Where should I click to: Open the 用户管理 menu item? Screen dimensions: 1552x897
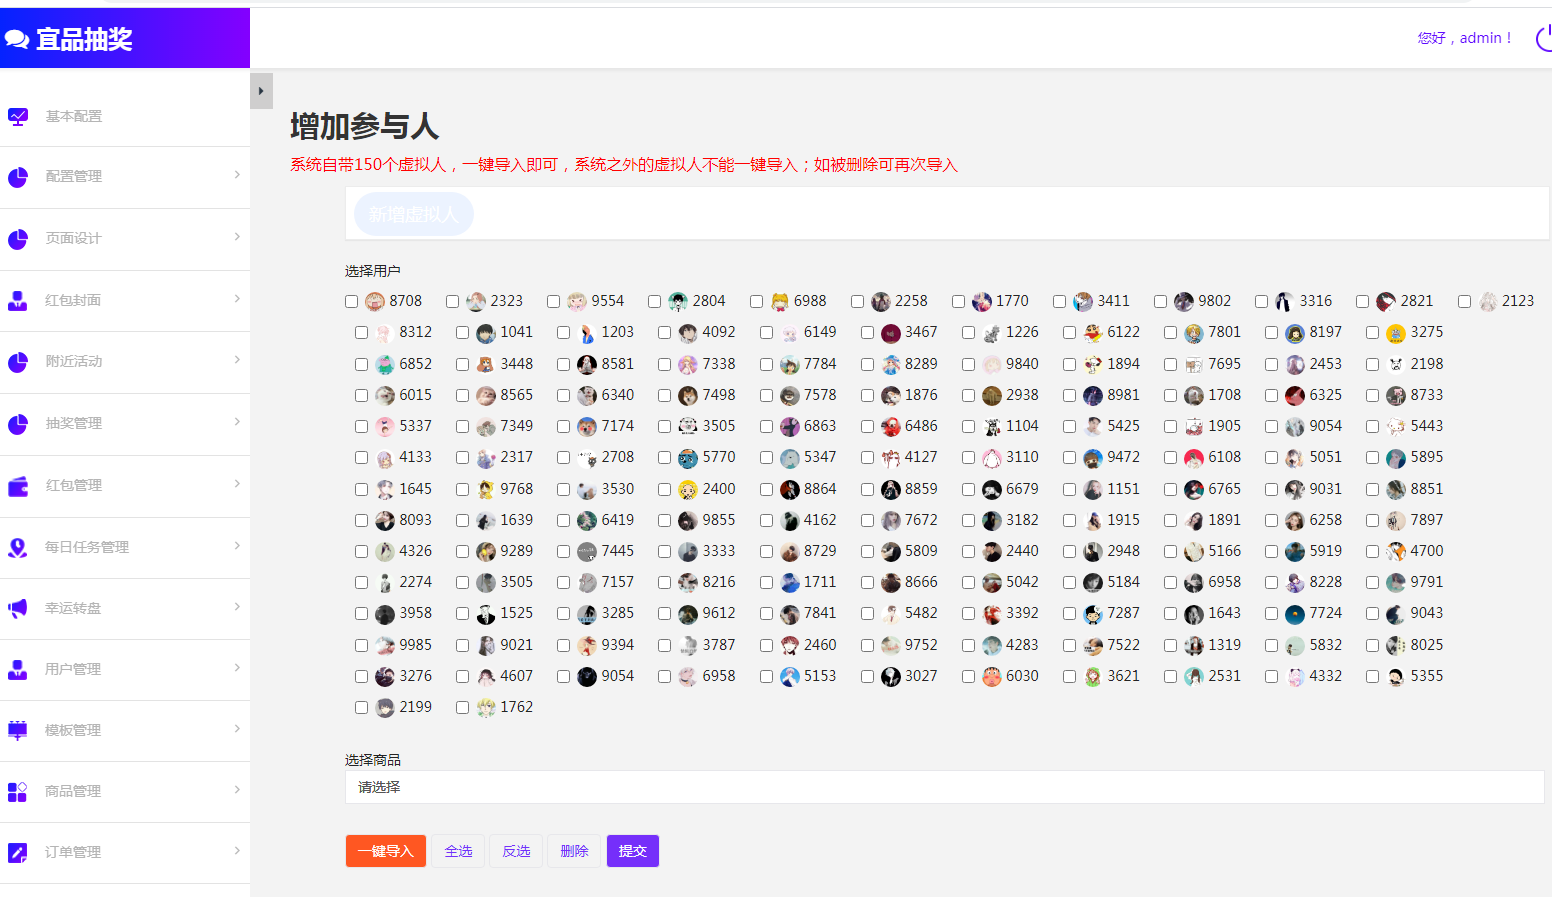coord(125,669)
